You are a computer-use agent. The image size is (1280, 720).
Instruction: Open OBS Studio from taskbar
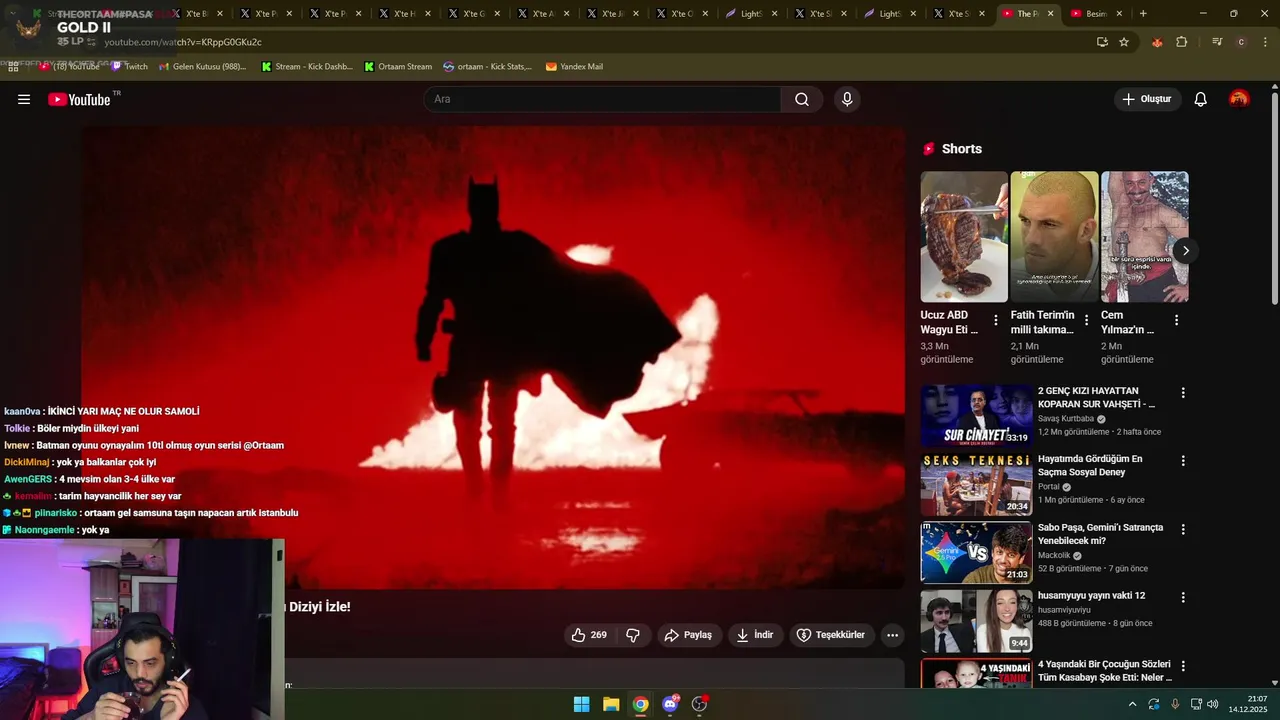[x=699, y=704]
